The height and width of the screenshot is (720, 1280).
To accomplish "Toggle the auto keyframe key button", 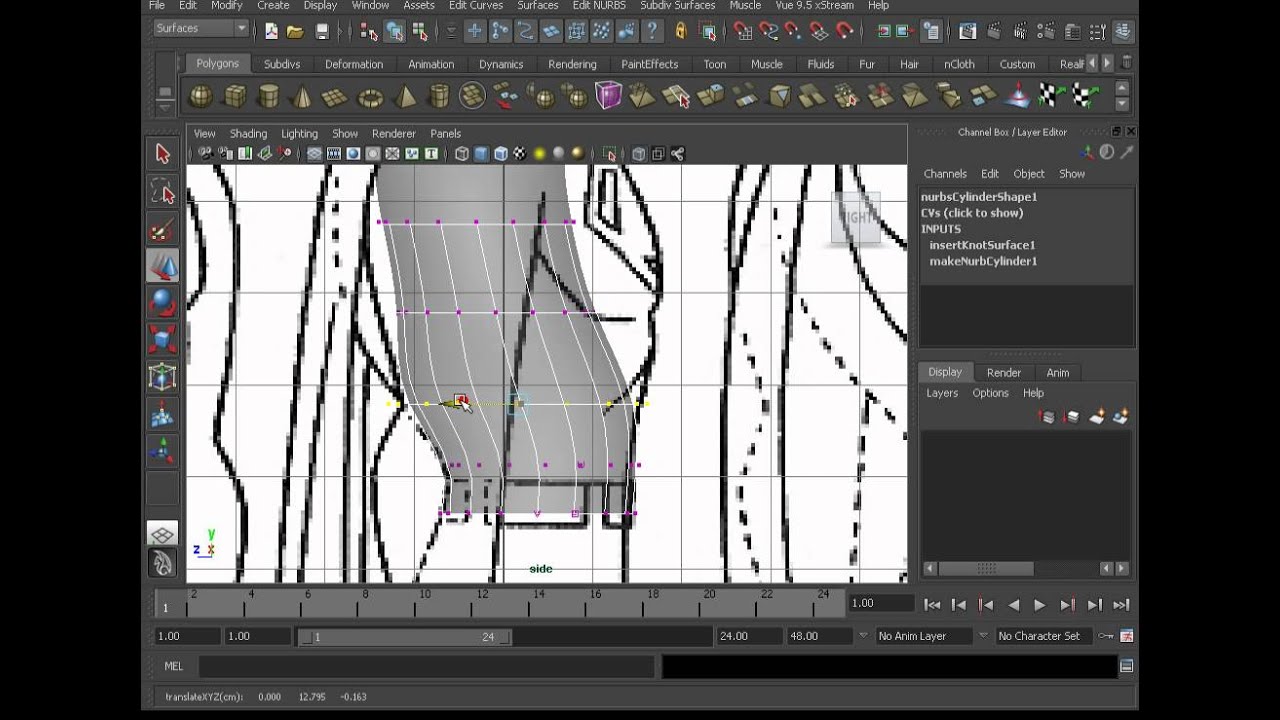I will [1105, 636].
